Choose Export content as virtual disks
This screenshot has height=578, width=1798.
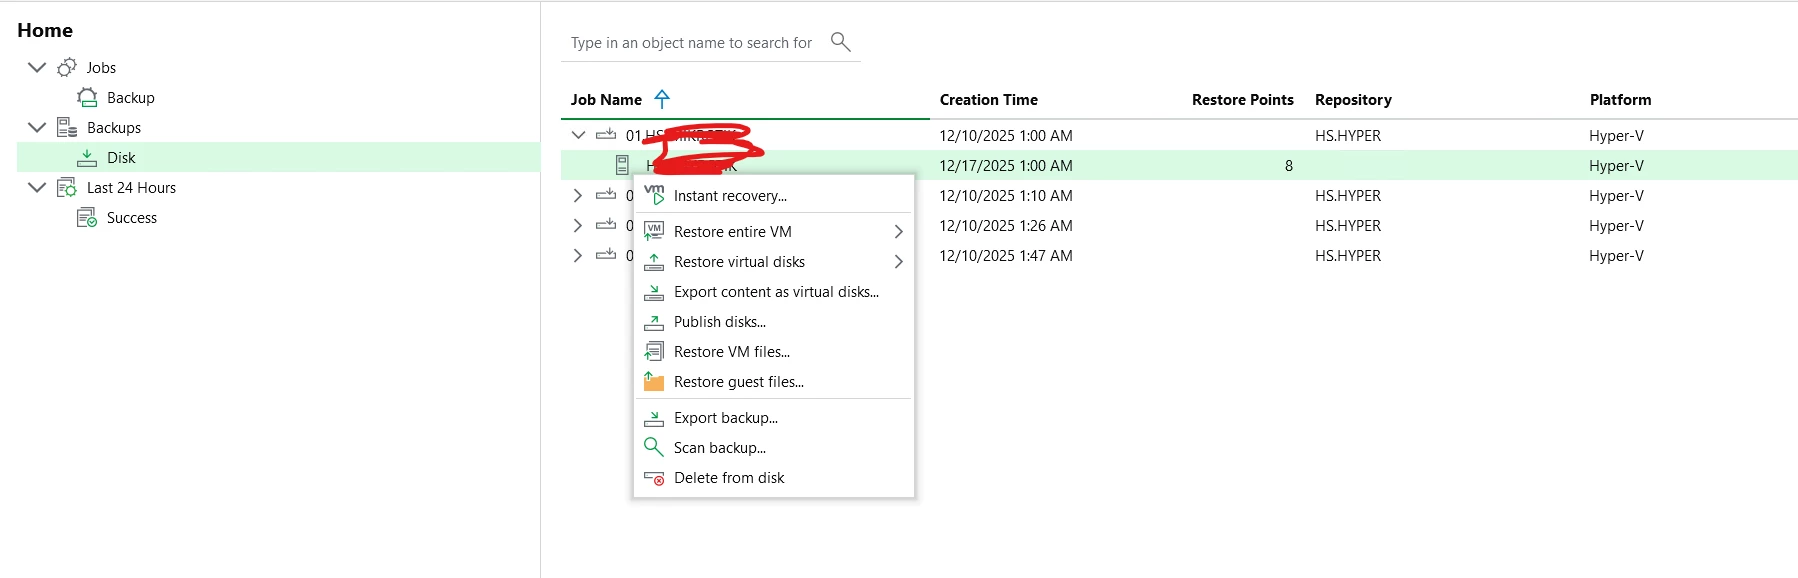pos(776,292)
